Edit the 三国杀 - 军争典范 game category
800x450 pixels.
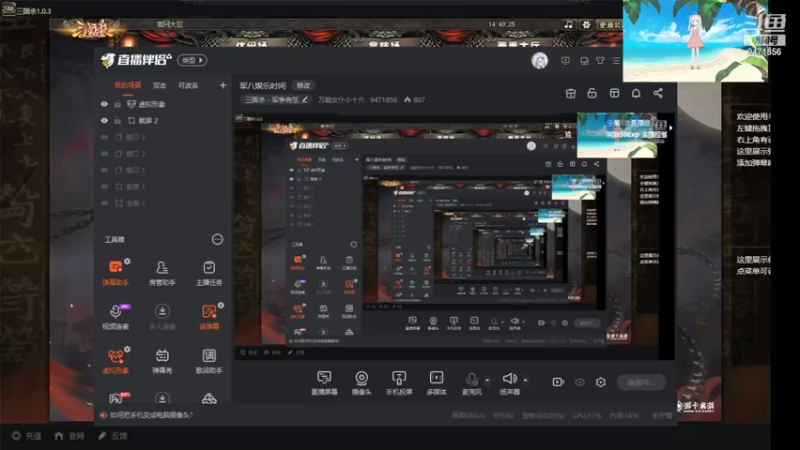click(x=276, y=99)
